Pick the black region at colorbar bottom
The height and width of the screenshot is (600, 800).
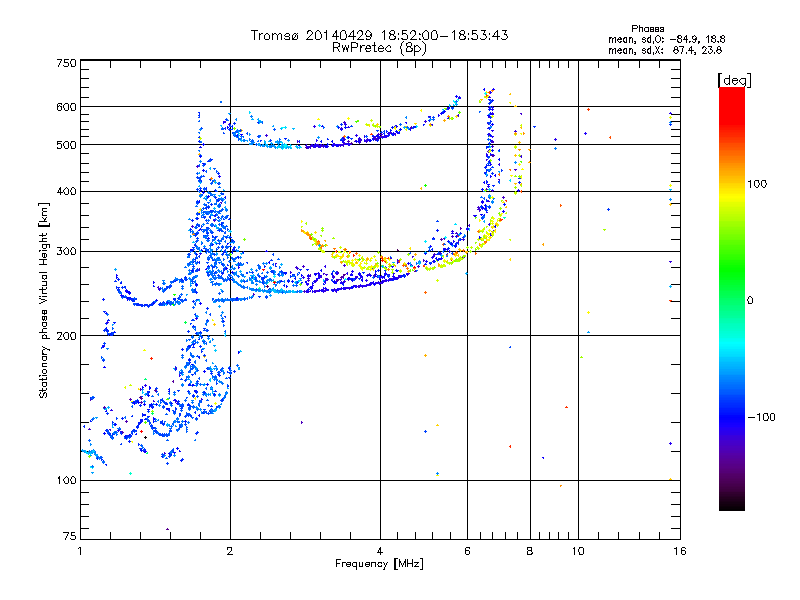732,503
